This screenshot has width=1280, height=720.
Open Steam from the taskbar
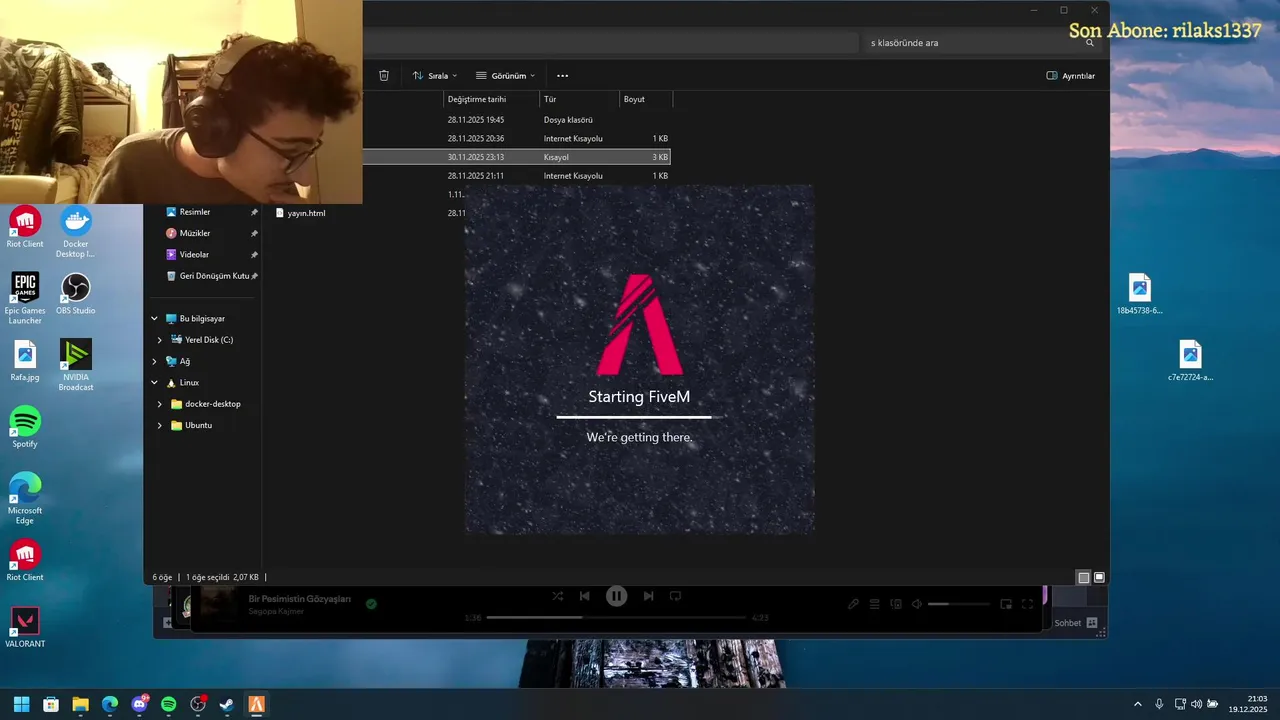(227, 704)
